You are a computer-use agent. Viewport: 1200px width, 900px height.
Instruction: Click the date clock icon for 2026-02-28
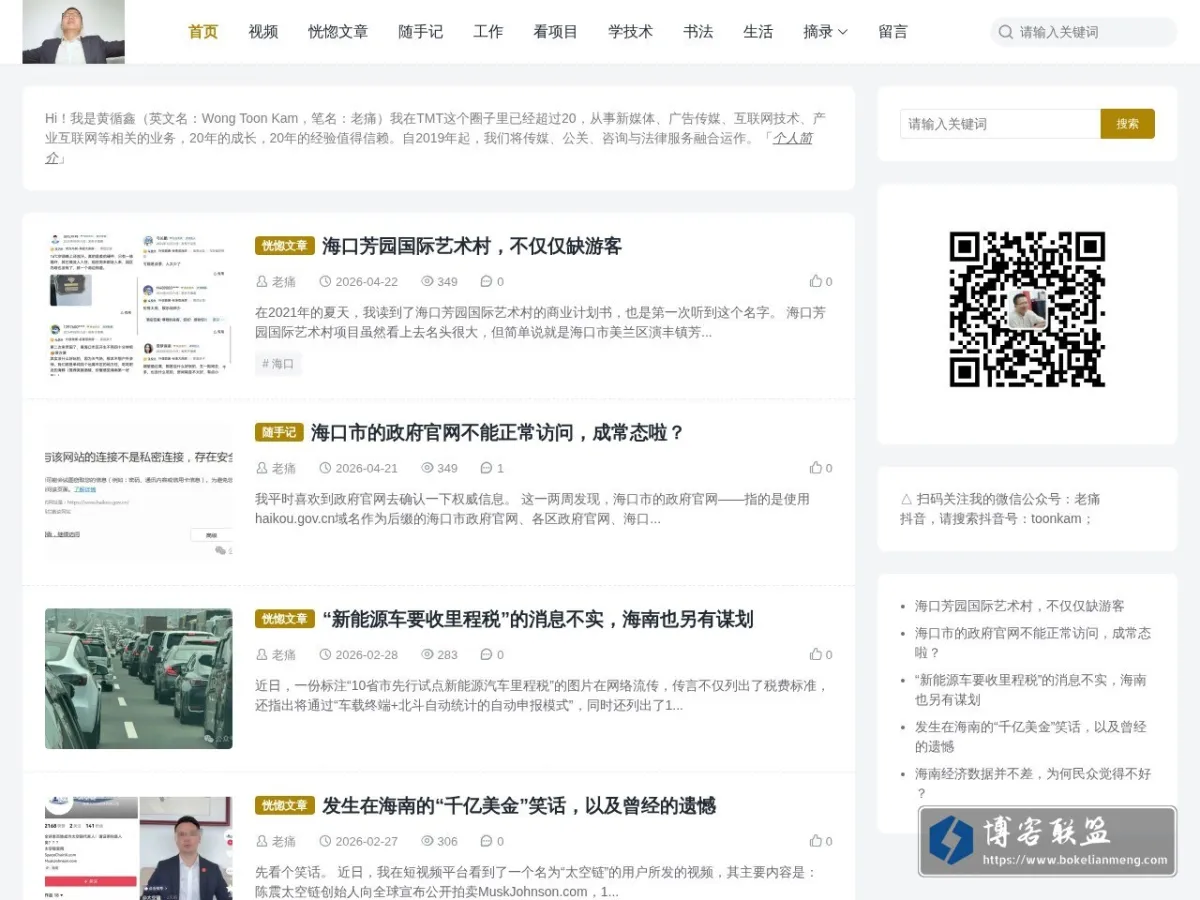(x=325, y=655)
